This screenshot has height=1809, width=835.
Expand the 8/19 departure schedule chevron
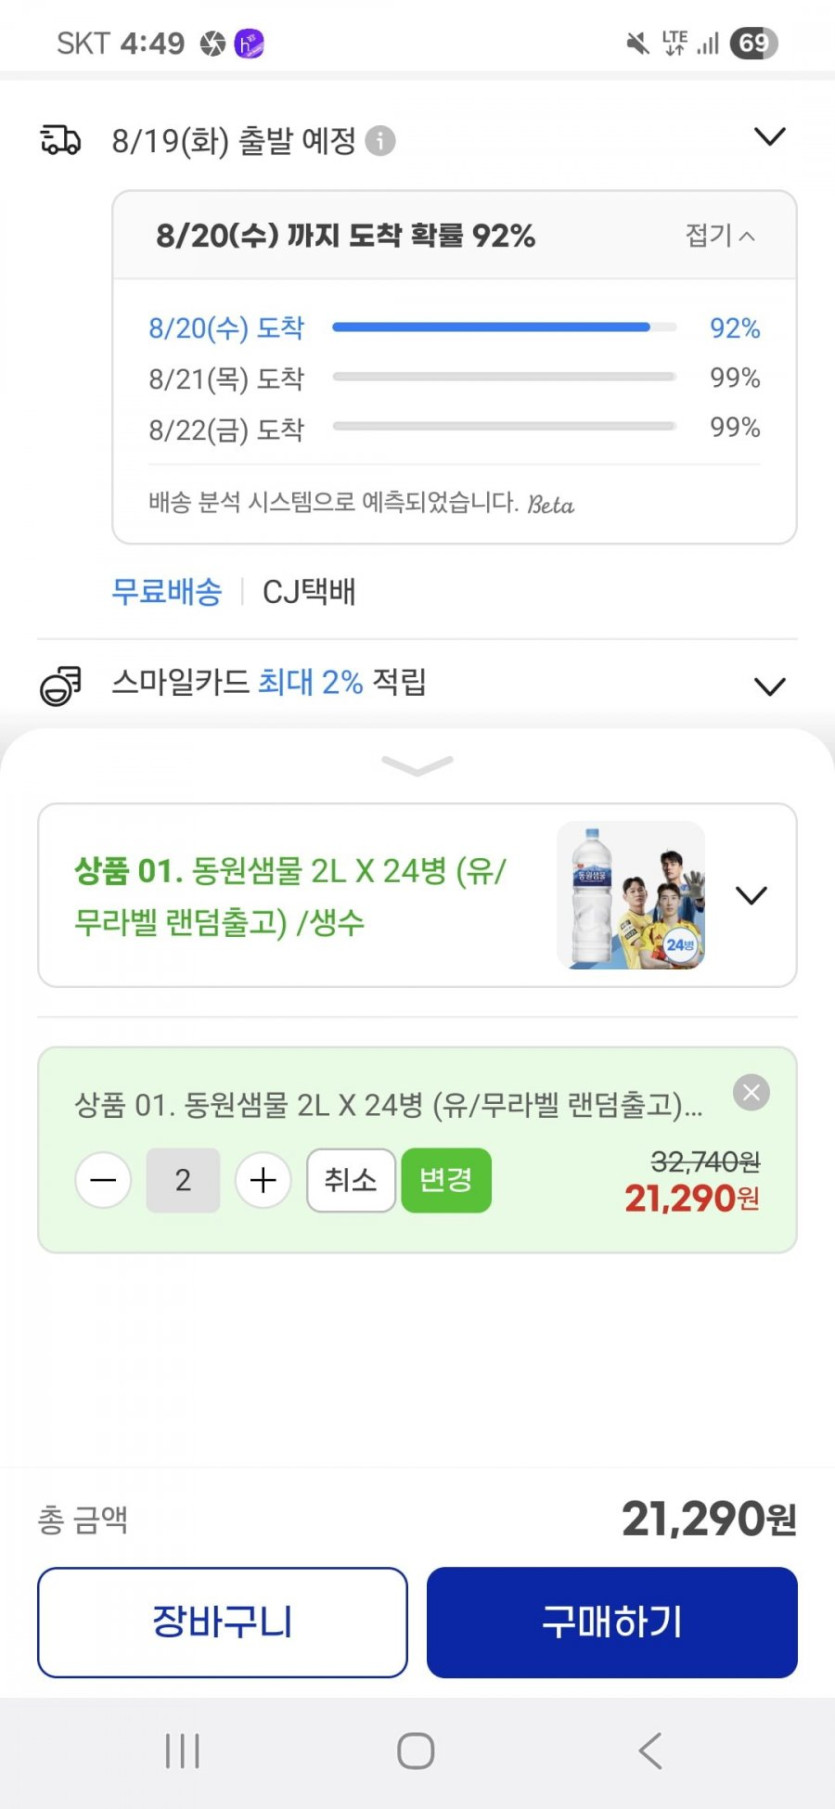click(x=769, y=137)
